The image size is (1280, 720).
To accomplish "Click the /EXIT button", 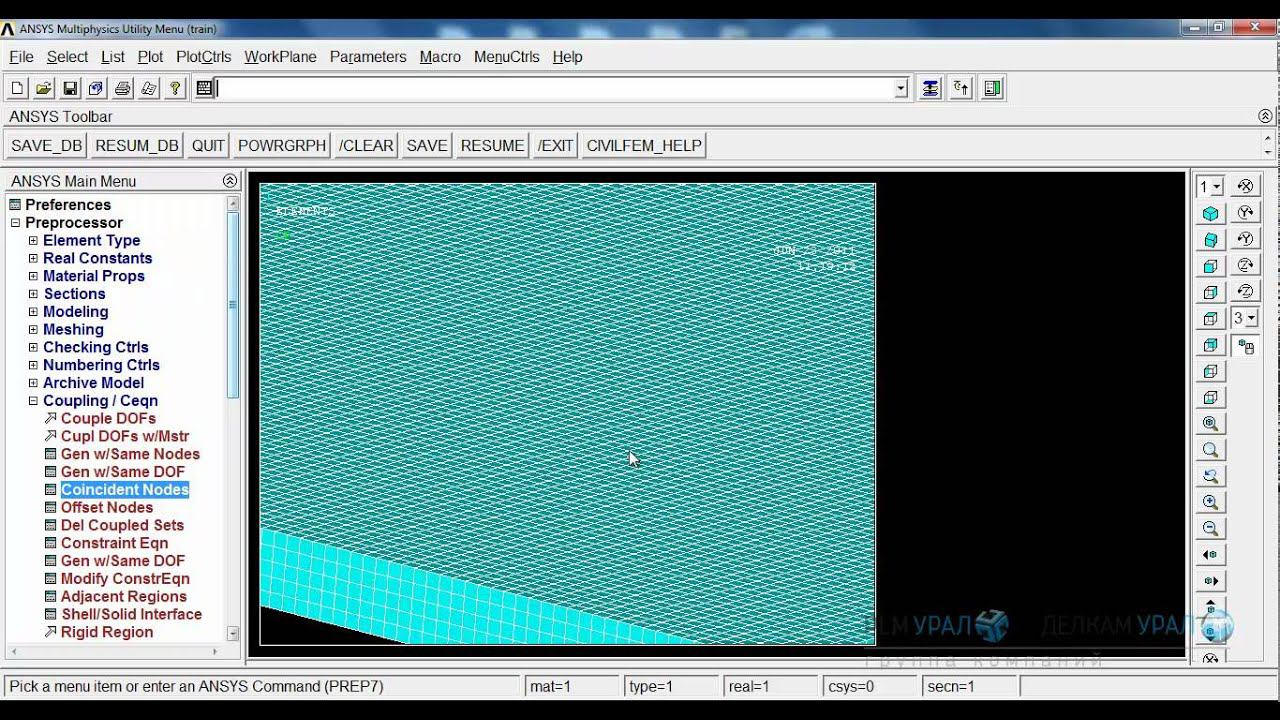I will [x=555, y=145].
